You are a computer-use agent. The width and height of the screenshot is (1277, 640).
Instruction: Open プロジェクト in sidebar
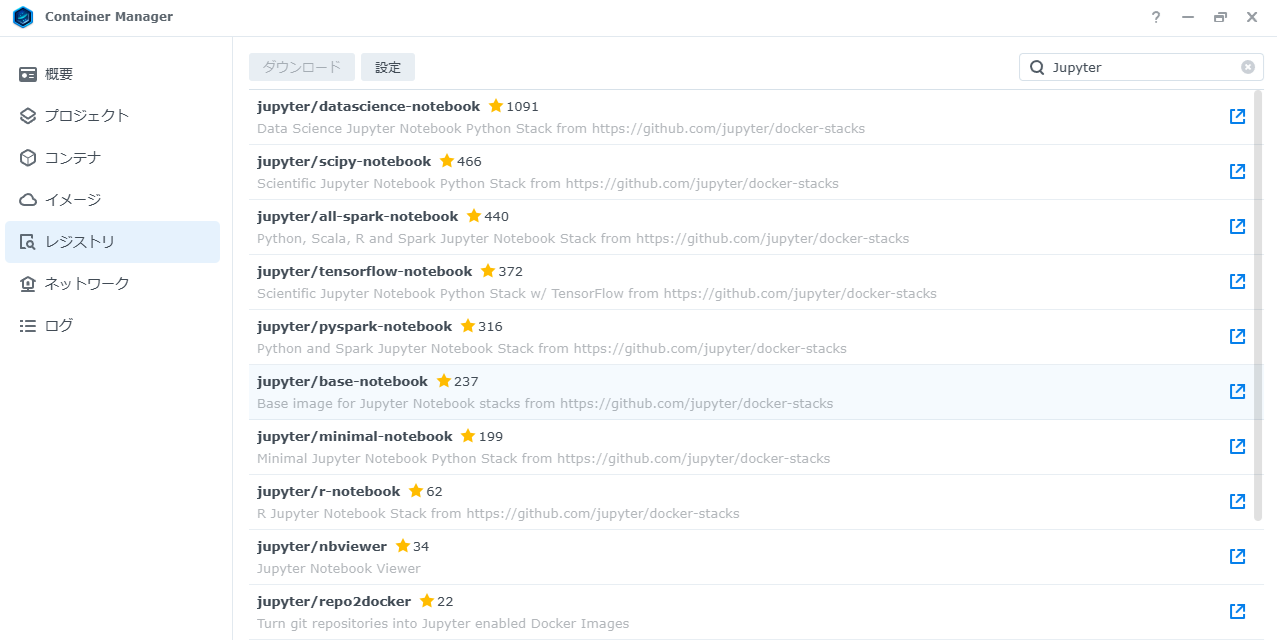(x=112, y=116)
